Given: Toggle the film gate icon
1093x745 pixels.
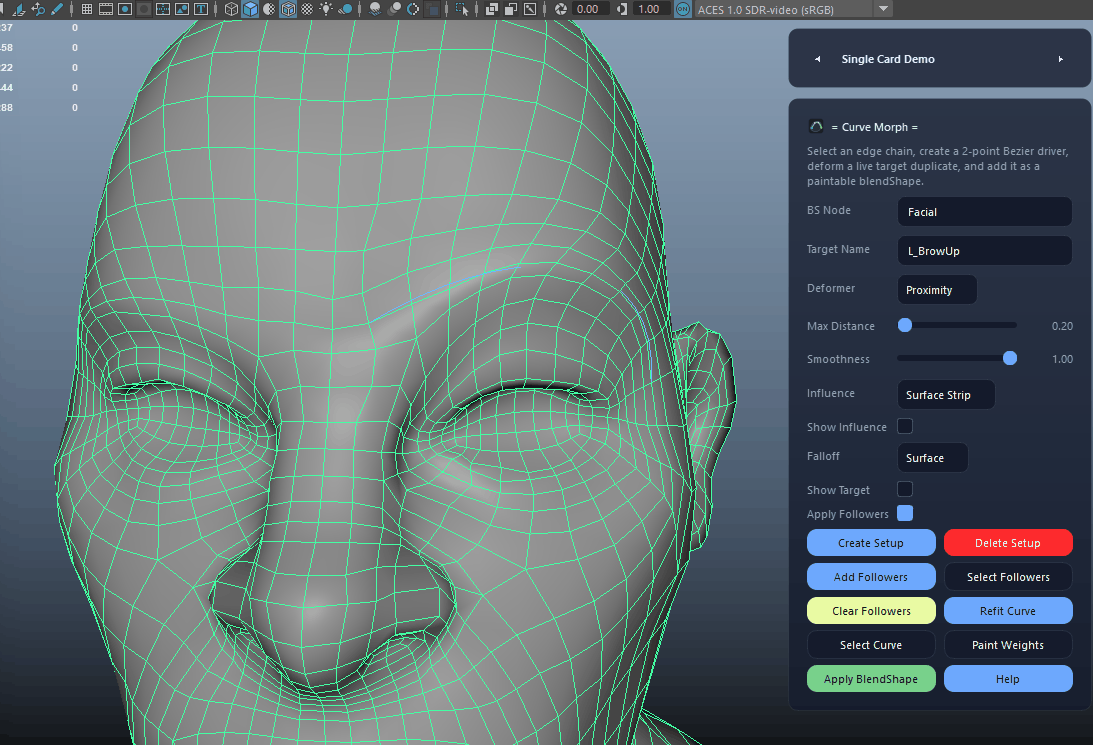Looking at the screenshot, I should (106, 9).
